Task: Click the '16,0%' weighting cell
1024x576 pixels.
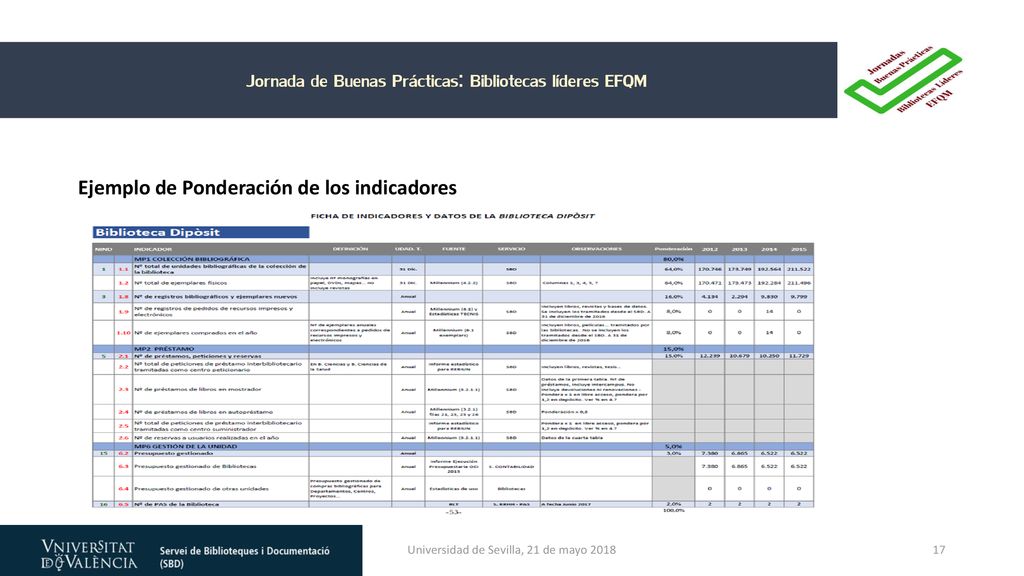Action: click(673, 296)
